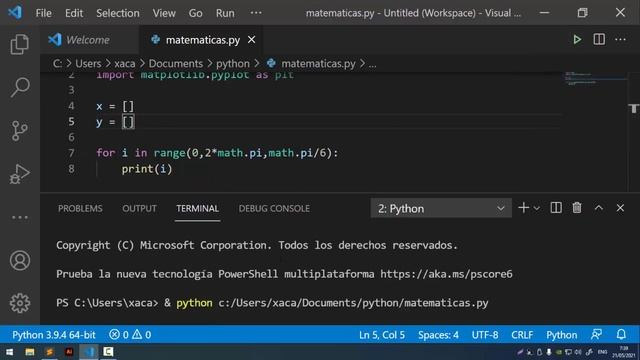Open the View menu

(164, 13)
